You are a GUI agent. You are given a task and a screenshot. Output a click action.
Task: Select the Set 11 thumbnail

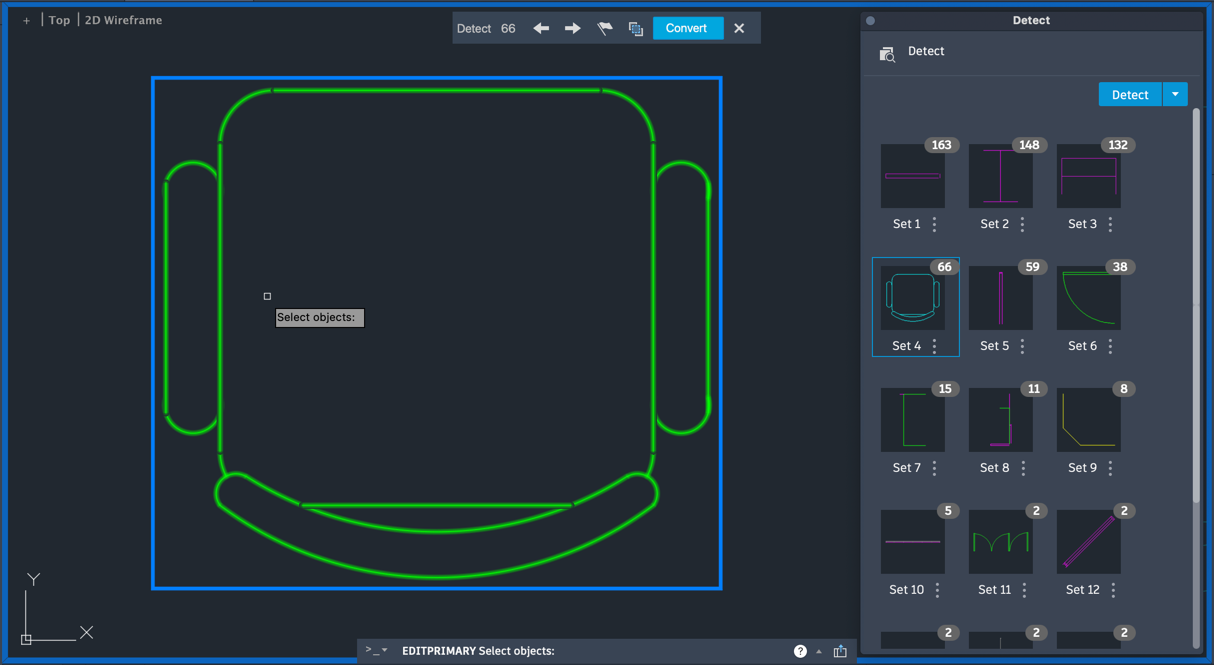1001,542
